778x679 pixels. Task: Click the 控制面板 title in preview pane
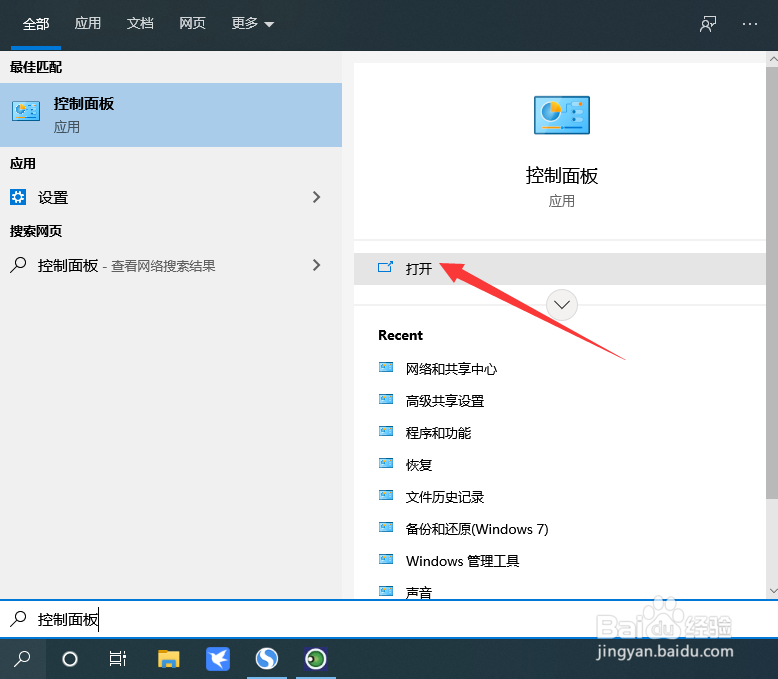click(x=562, y=176)
